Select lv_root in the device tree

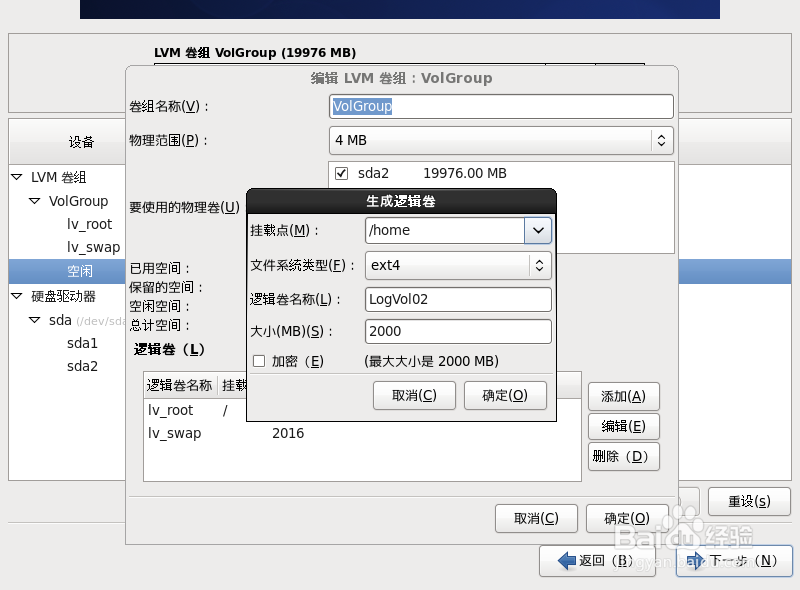[88, 223]
